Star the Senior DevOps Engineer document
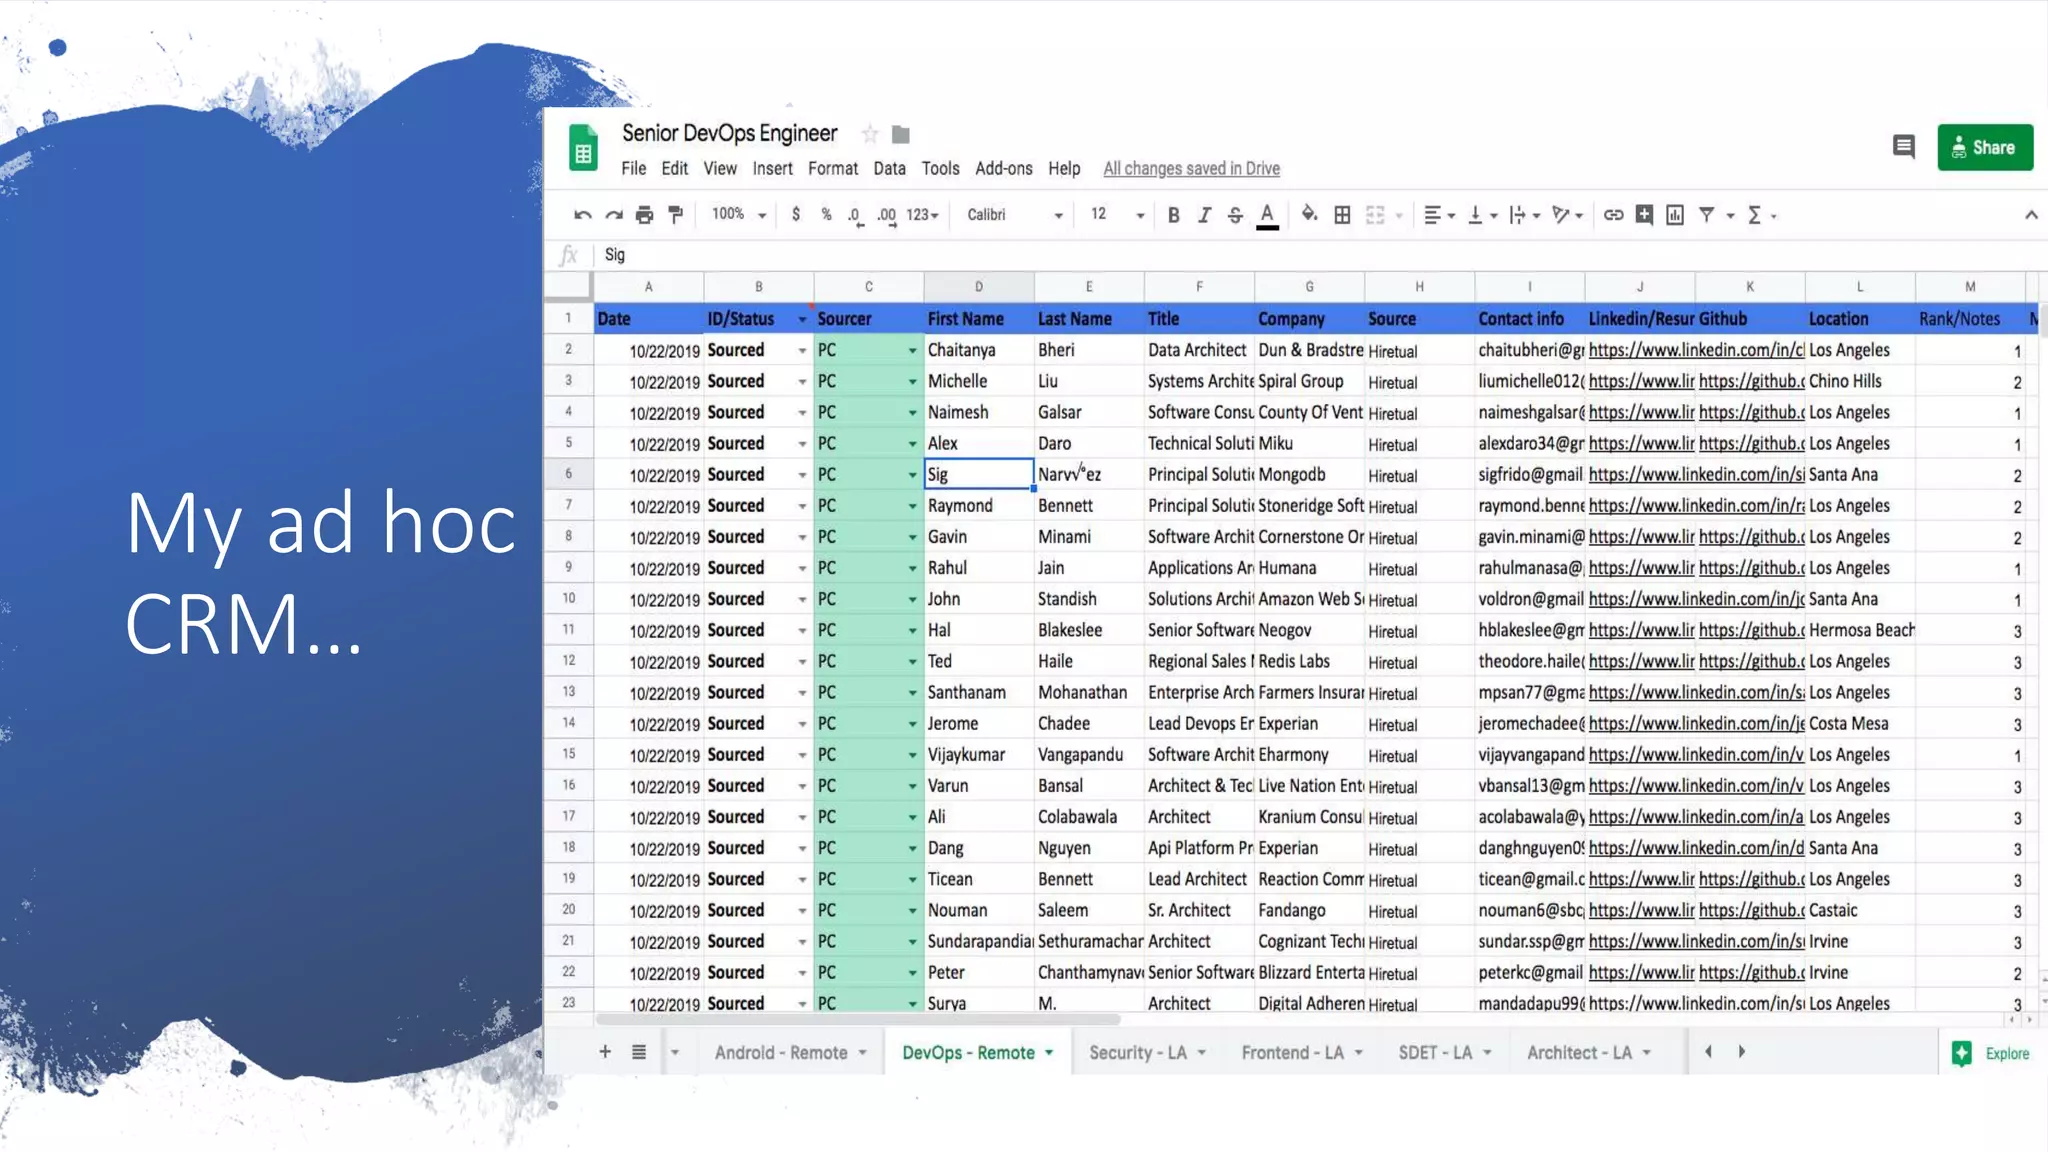 click(870, 134)
